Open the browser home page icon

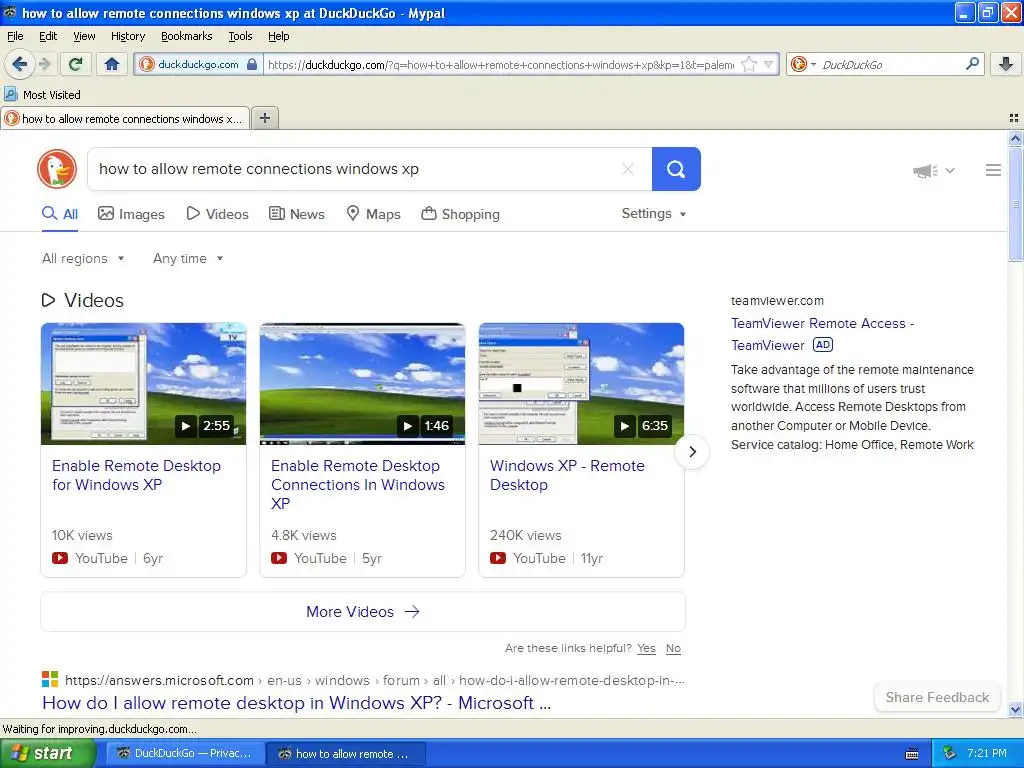click(112, 64)
